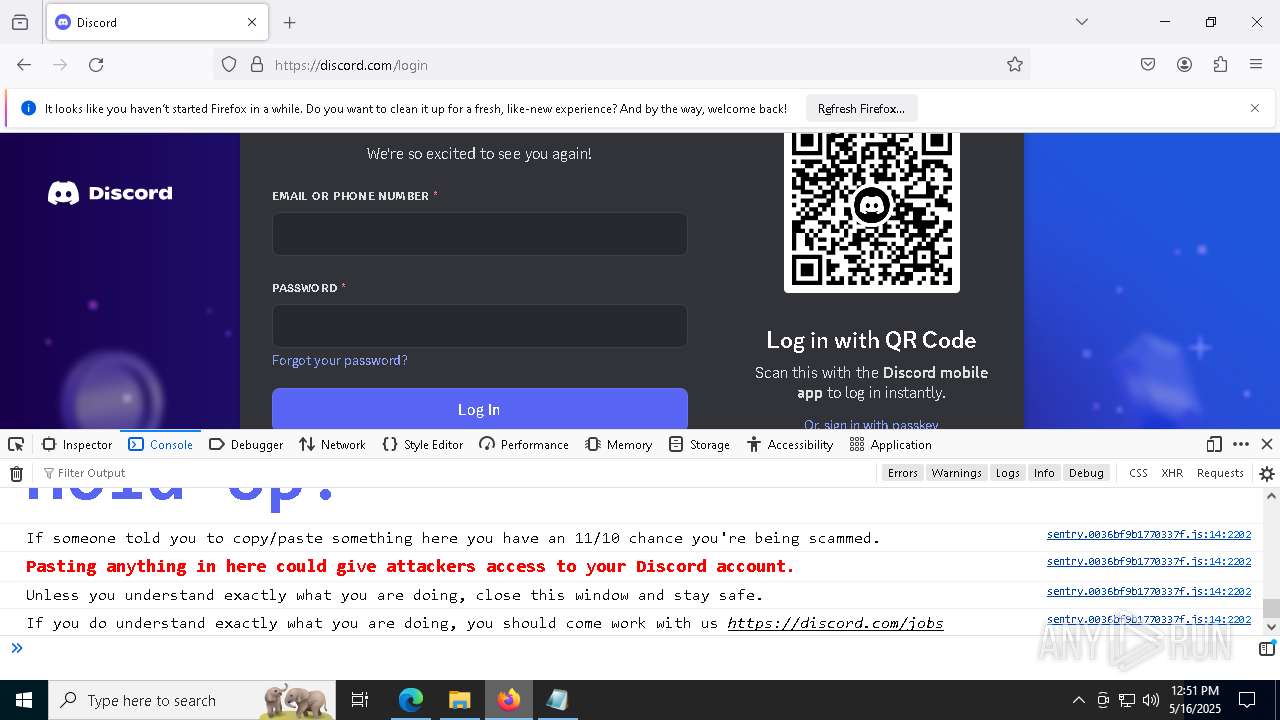Click the address bar URL
Image resolution: width=1280 pixels, height=720 pixels.
click(351, 65)
